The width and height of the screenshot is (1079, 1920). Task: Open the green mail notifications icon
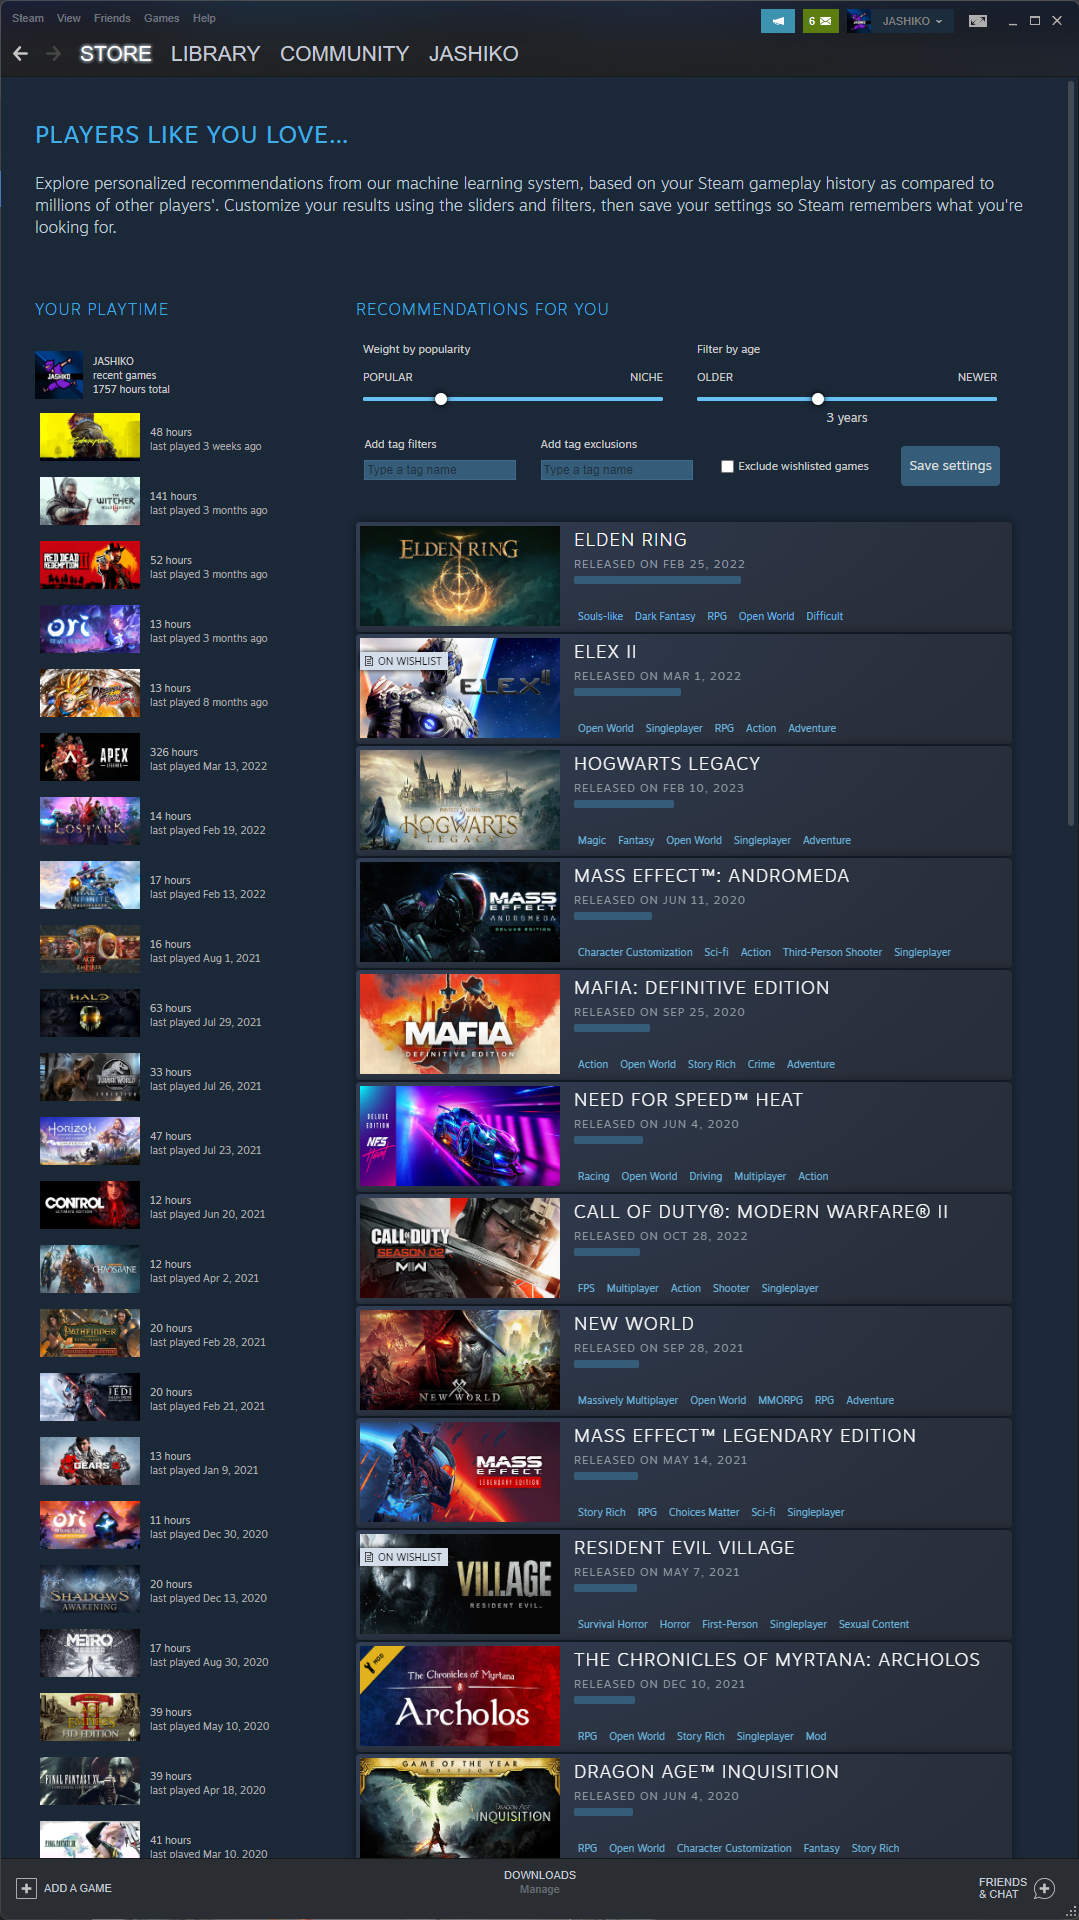[x=821, y=21]
